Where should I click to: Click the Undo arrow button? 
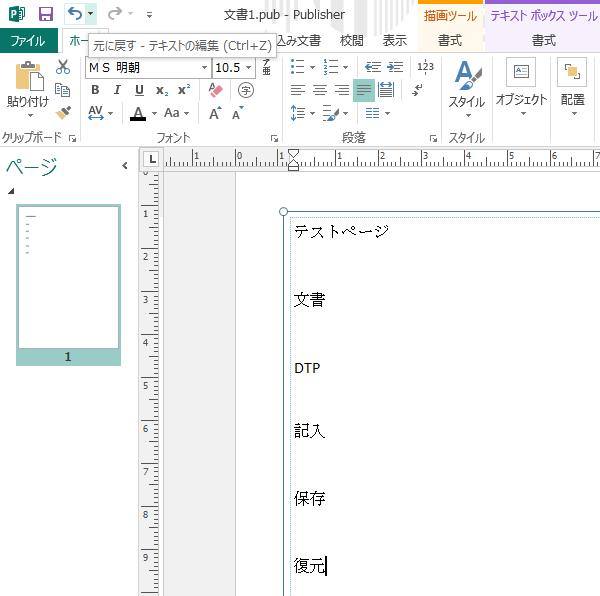click(75, 14)
